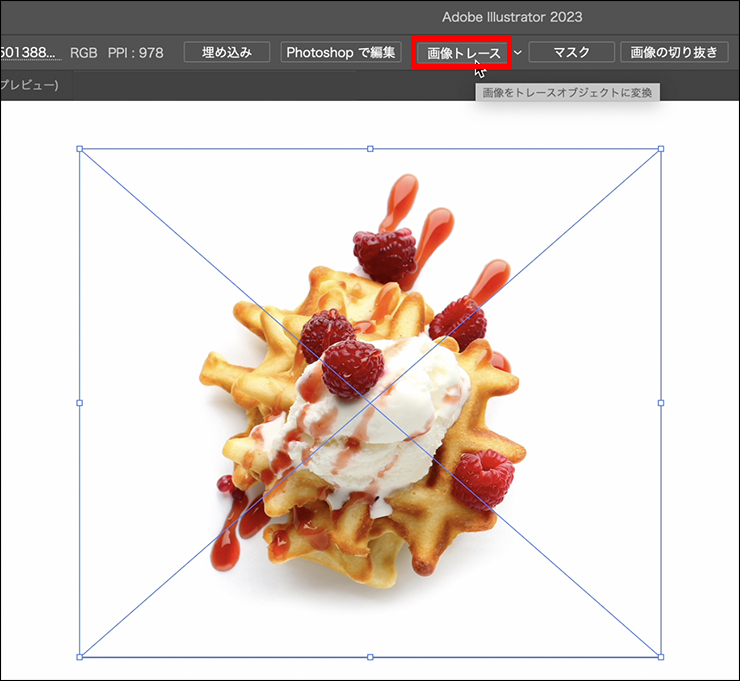
Task: Click the 画像の切り抜き (Crop Image) button
Action: point(674,52)
